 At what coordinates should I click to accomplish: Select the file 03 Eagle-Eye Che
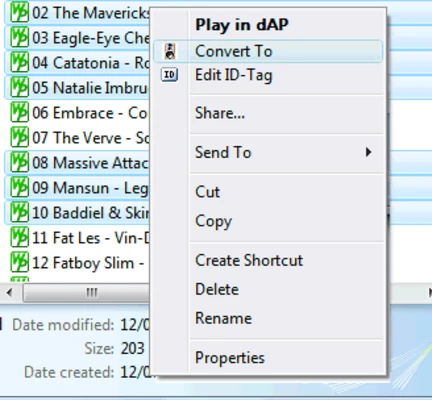pyautogui.click(x=91, y=38)
